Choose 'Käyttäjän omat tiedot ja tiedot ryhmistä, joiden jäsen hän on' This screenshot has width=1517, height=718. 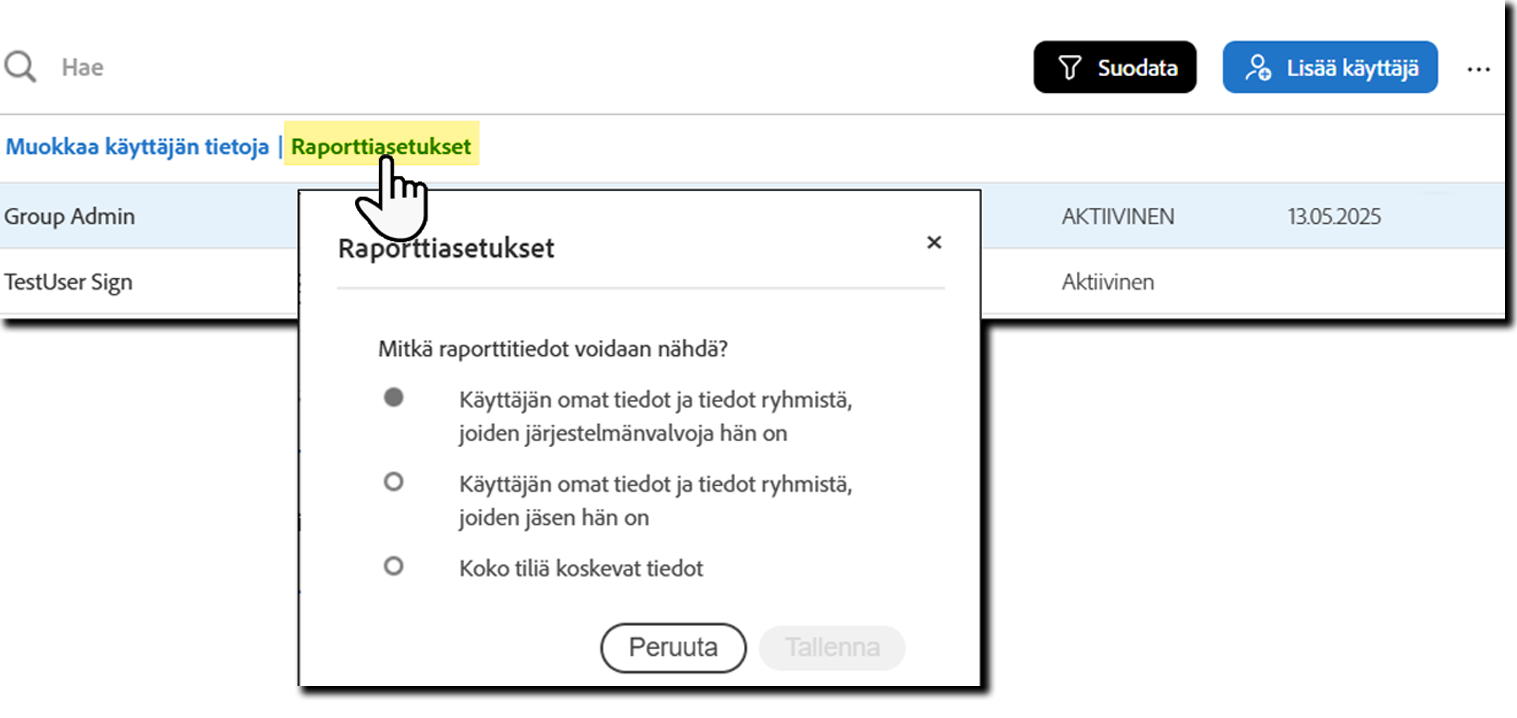point(394,481)
